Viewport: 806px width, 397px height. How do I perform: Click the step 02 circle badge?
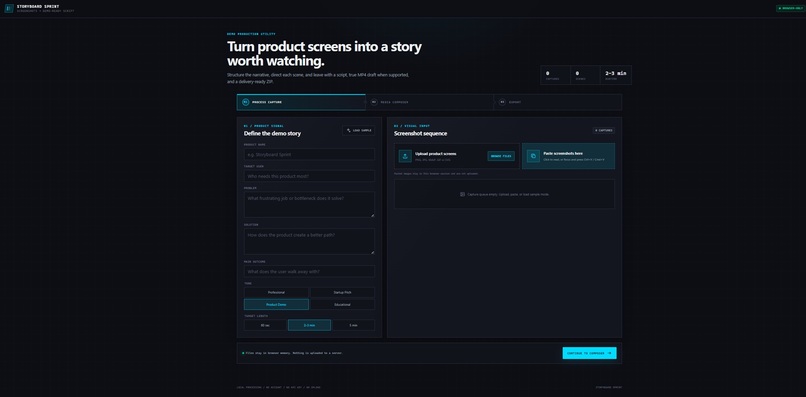tap(374, 102)
